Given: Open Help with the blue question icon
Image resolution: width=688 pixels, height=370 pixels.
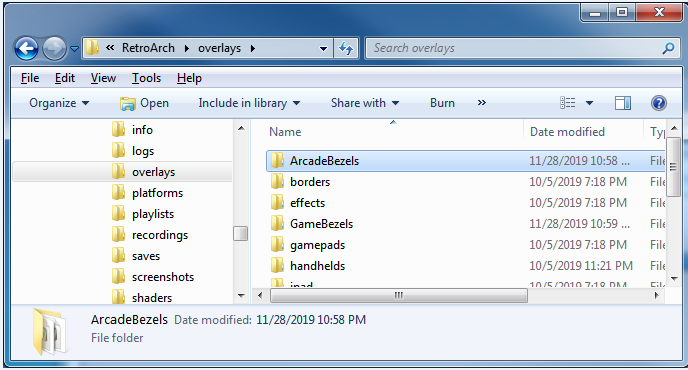Looking at the screenshot, I should click(659, 103).
